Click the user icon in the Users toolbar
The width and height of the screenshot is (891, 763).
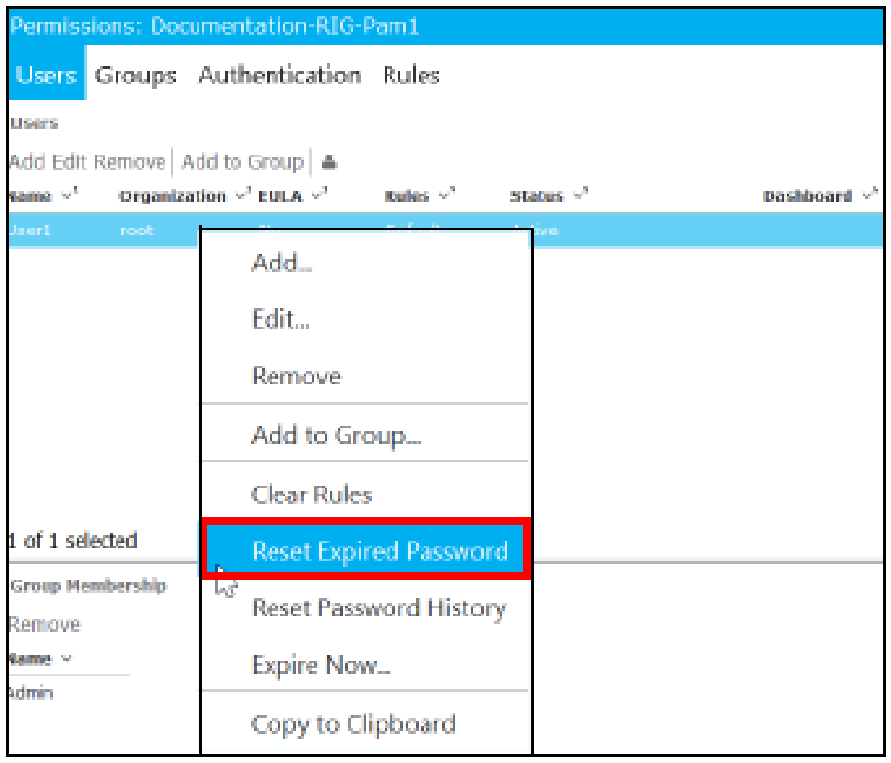click(329, 163)
